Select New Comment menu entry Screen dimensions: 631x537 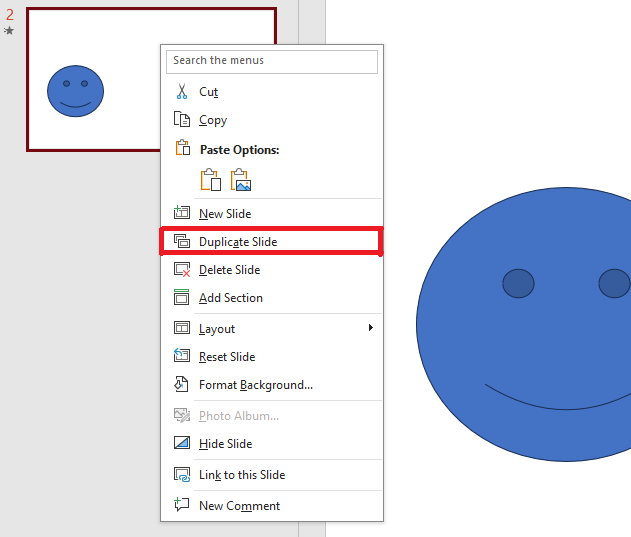[x=239, y=506]
